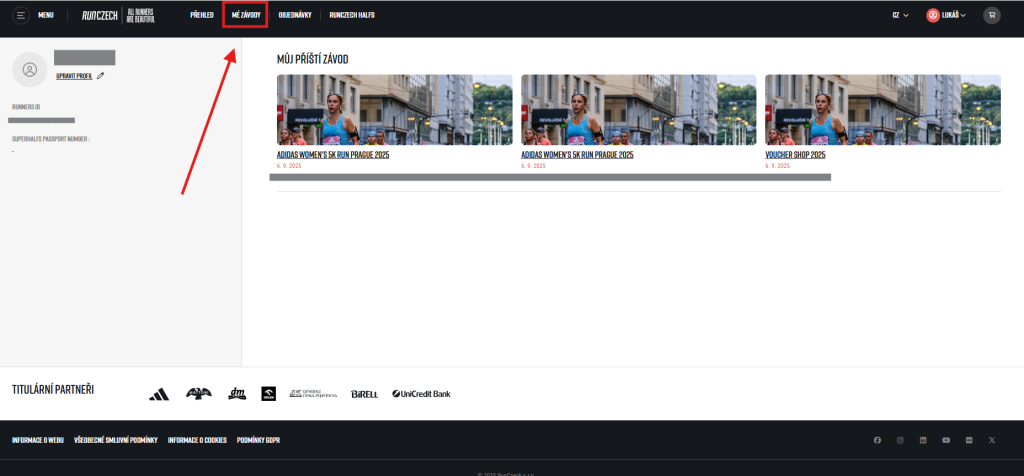Visit the X (Twitter) profile
Screen dimensions: 1024x476
(x=992, y=440)
